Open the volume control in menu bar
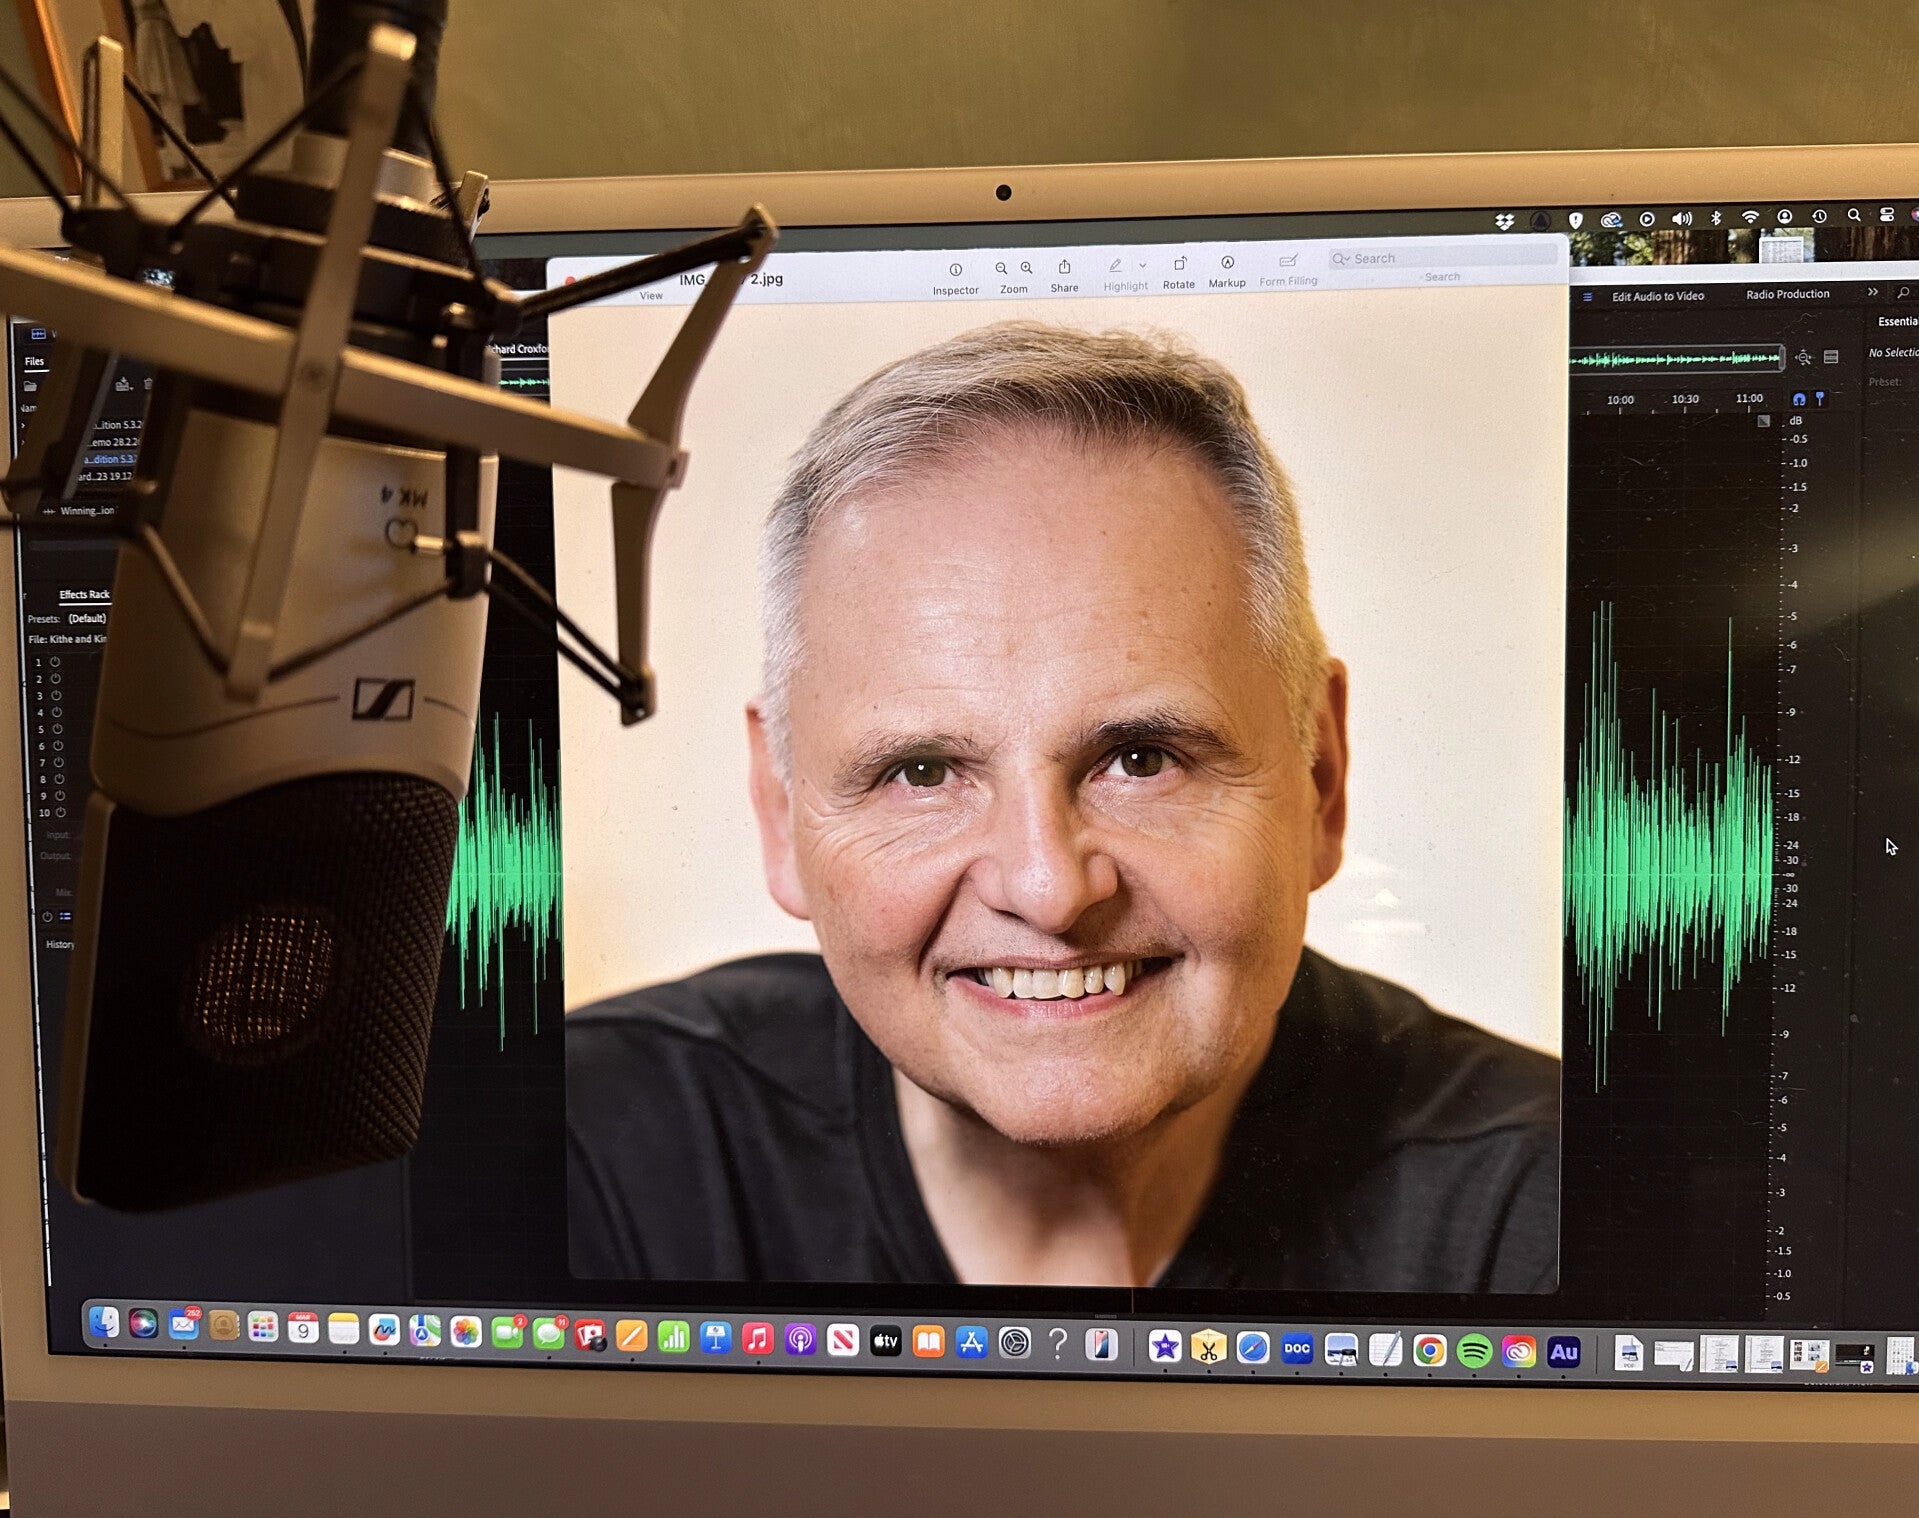This screenshot has width=1919, height=1518. (x=1682, y=218)
